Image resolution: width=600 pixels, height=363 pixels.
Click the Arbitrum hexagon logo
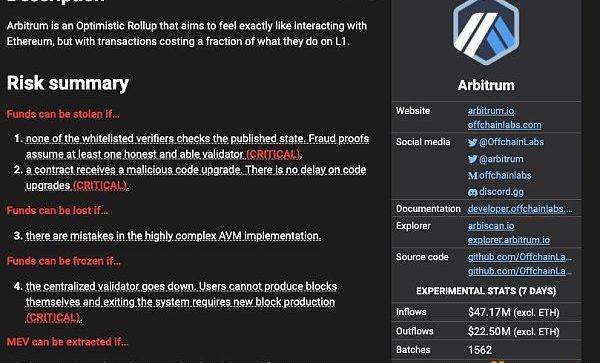(x=486, y=31)
